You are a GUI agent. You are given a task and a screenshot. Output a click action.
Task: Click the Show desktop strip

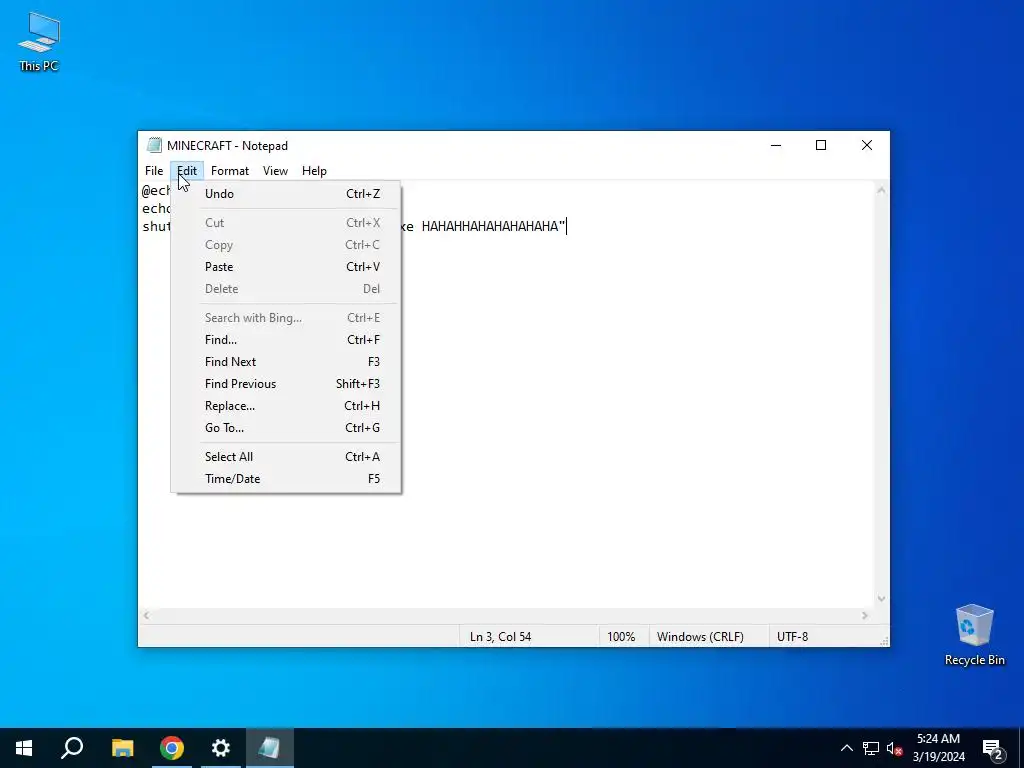[1021, 748]
